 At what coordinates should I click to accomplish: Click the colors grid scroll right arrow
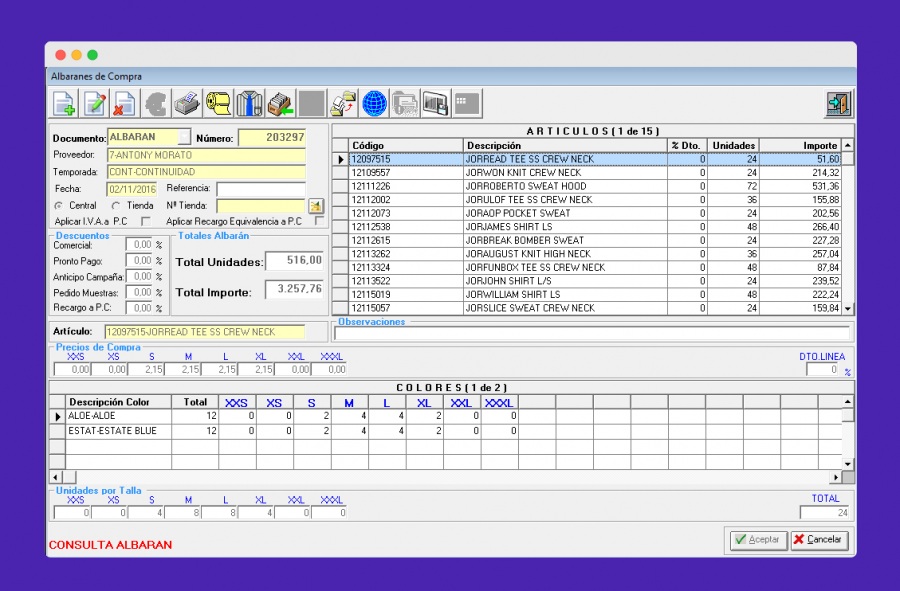tap(836, 477)
